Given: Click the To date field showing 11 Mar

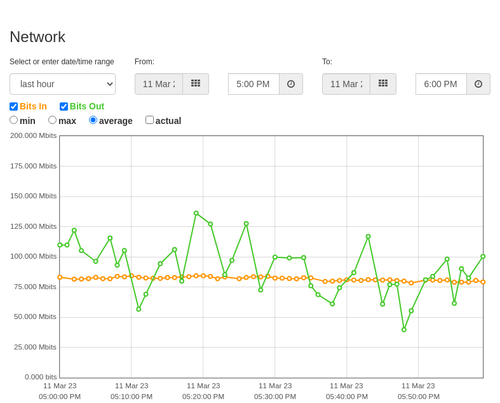Looking at the screenshot, I should point(346,84).
